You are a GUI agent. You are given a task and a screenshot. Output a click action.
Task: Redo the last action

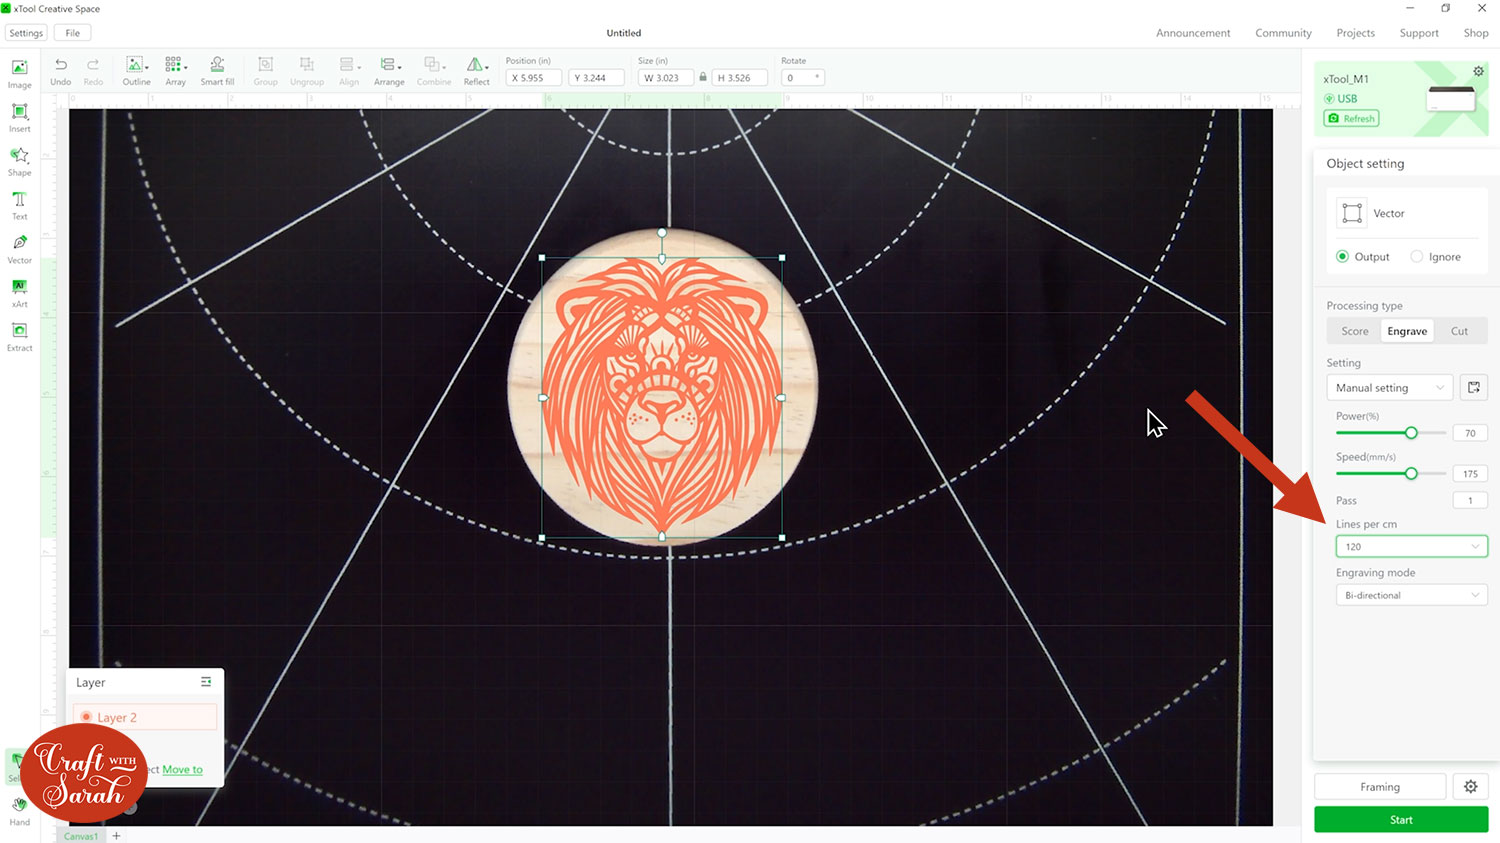93,71
